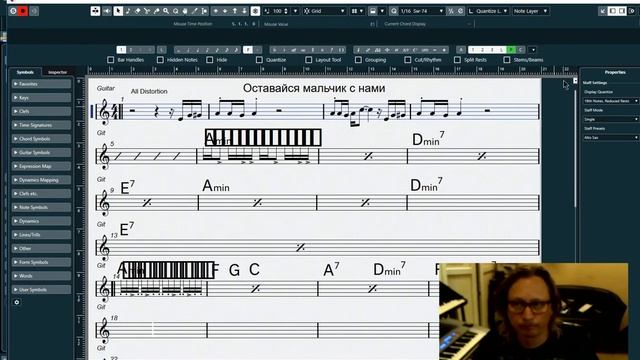Expand the Time Signatures section

coord(41,125)
